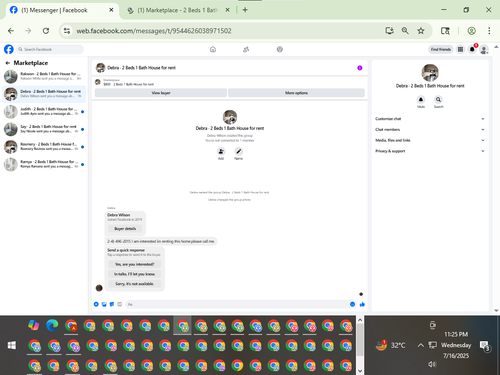Expand the Privacy & support section
The image size is (500, 375).
pos(430,151)
